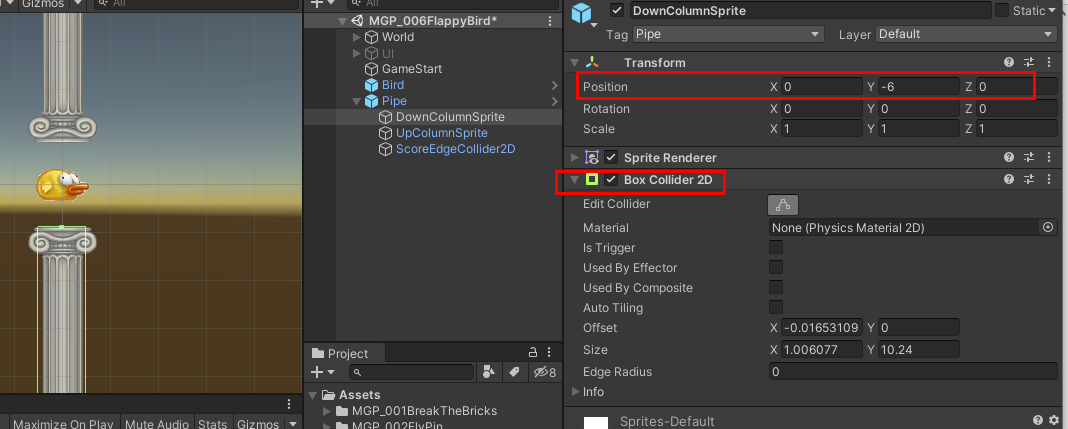
Task: Open Sprite Renderer kebab menu
Action: (1049, 157)
